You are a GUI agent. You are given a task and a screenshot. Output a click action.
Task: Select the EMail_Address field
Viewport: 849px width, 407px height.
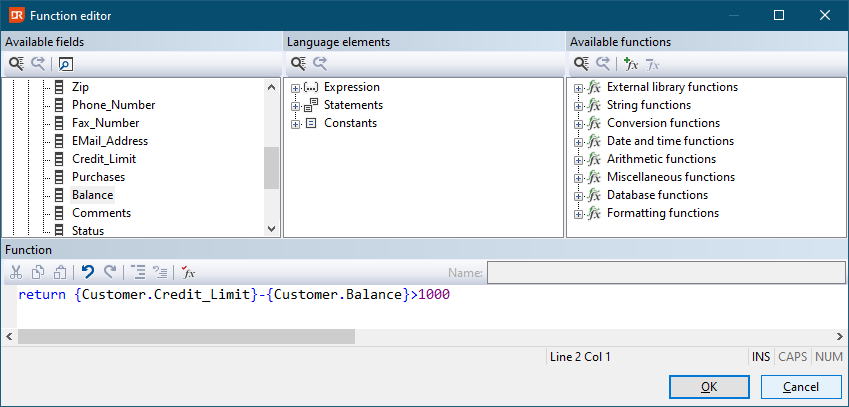click(x=110, y=141)
